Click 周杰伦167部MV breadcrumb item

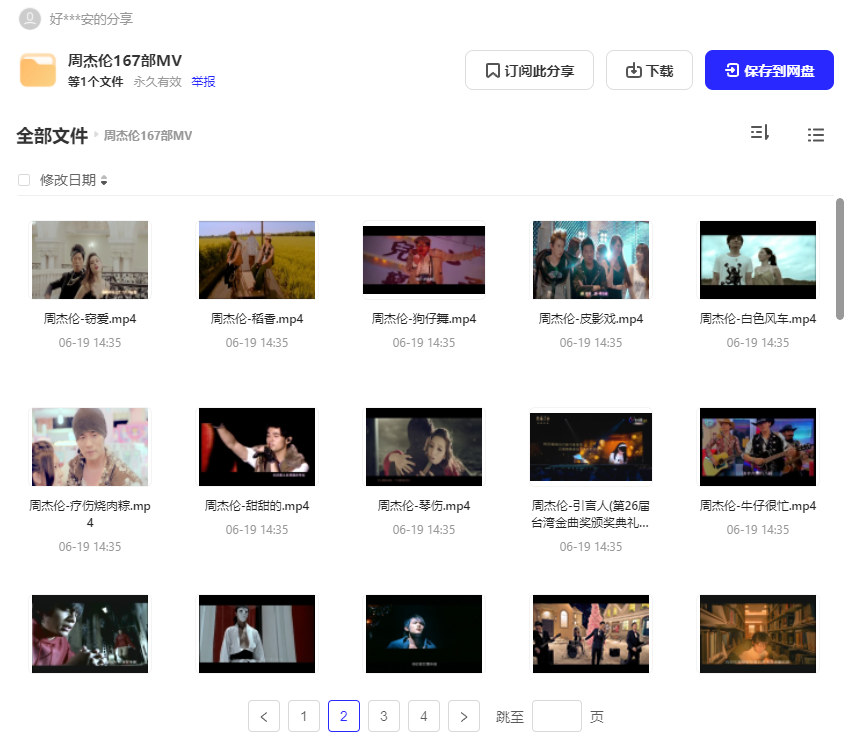click(x=148, y=136)
